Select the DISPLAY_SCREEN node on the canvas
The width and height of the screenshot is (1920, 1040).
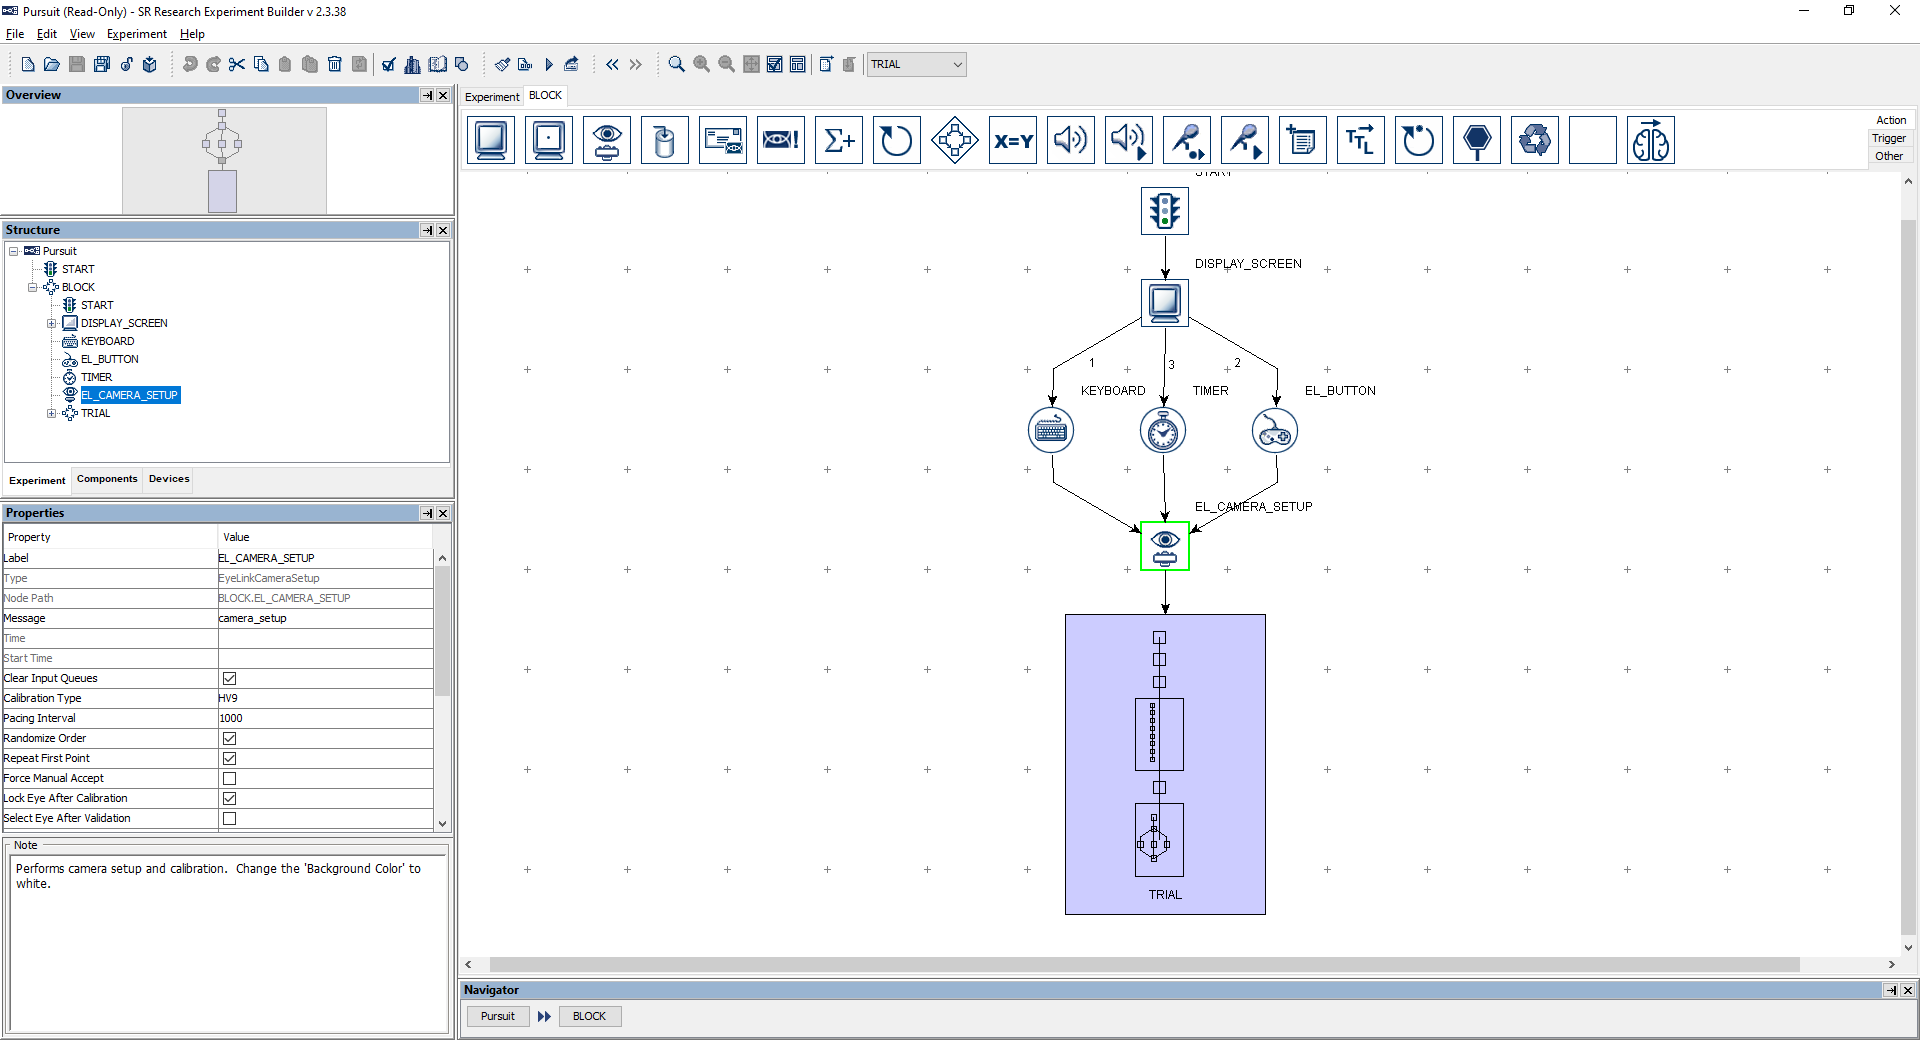(x=1165, y=302)
